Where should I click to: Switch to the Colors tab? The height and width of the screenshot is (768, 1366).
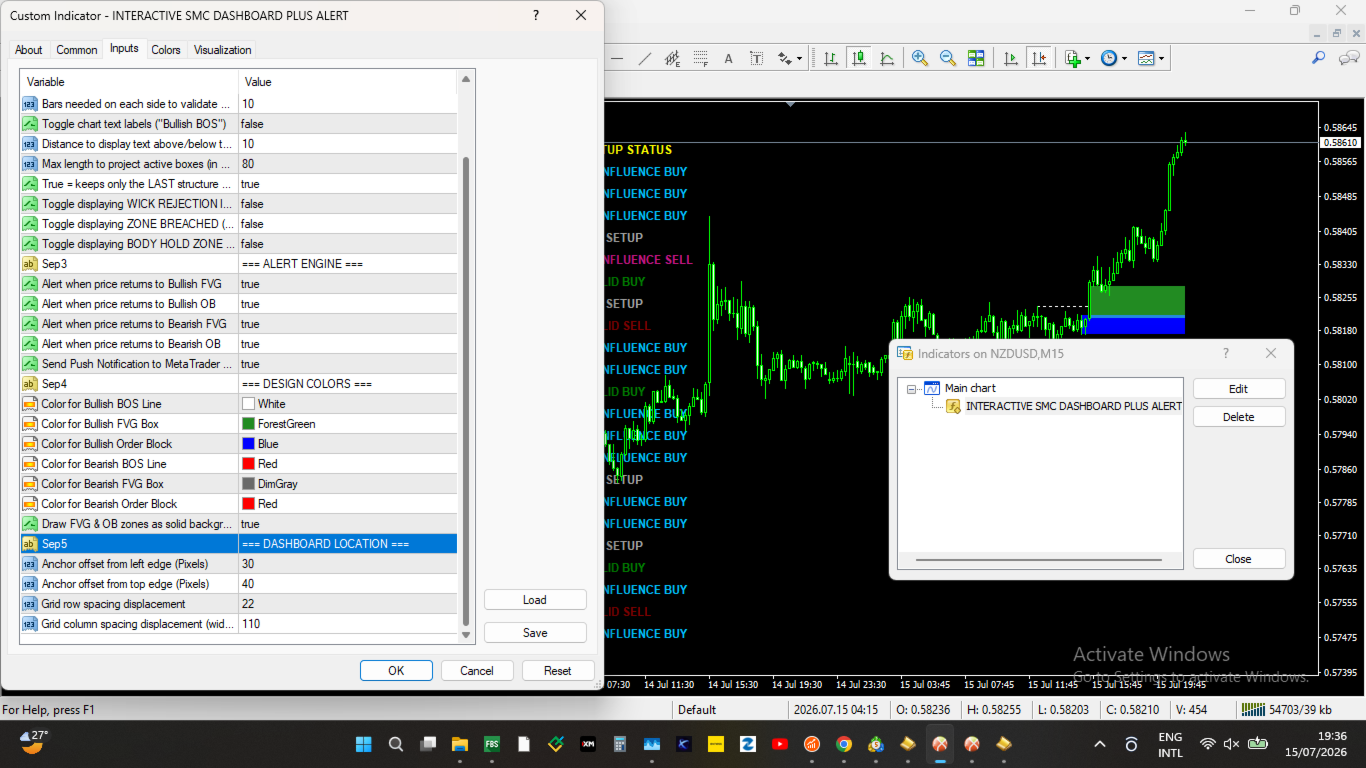click(166, 50)
